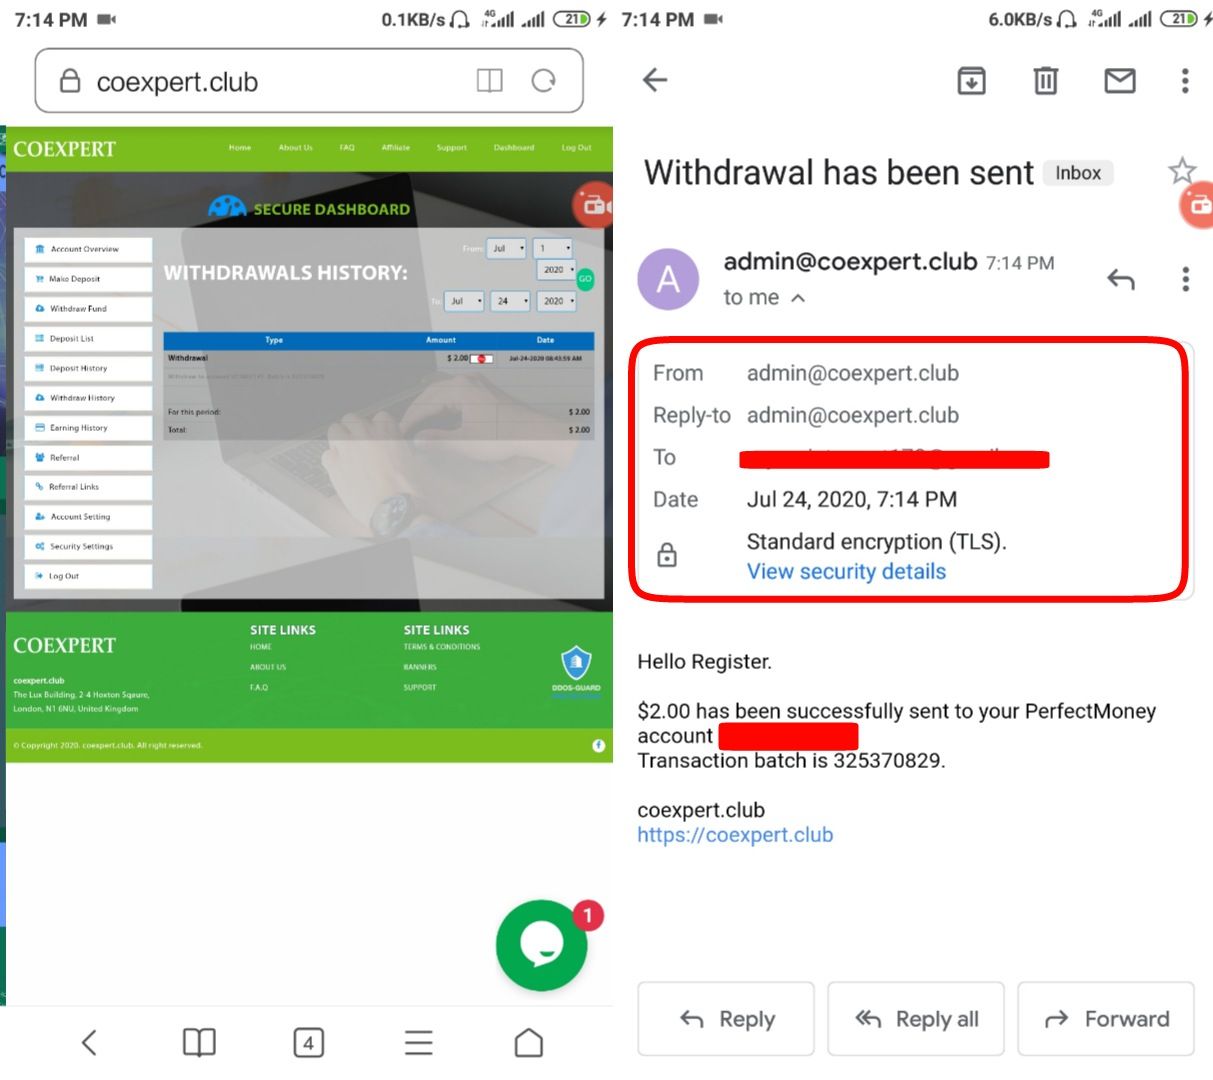Tap the Reply all button
The image size is (1213, 1080).
(x=915, y=1019)
